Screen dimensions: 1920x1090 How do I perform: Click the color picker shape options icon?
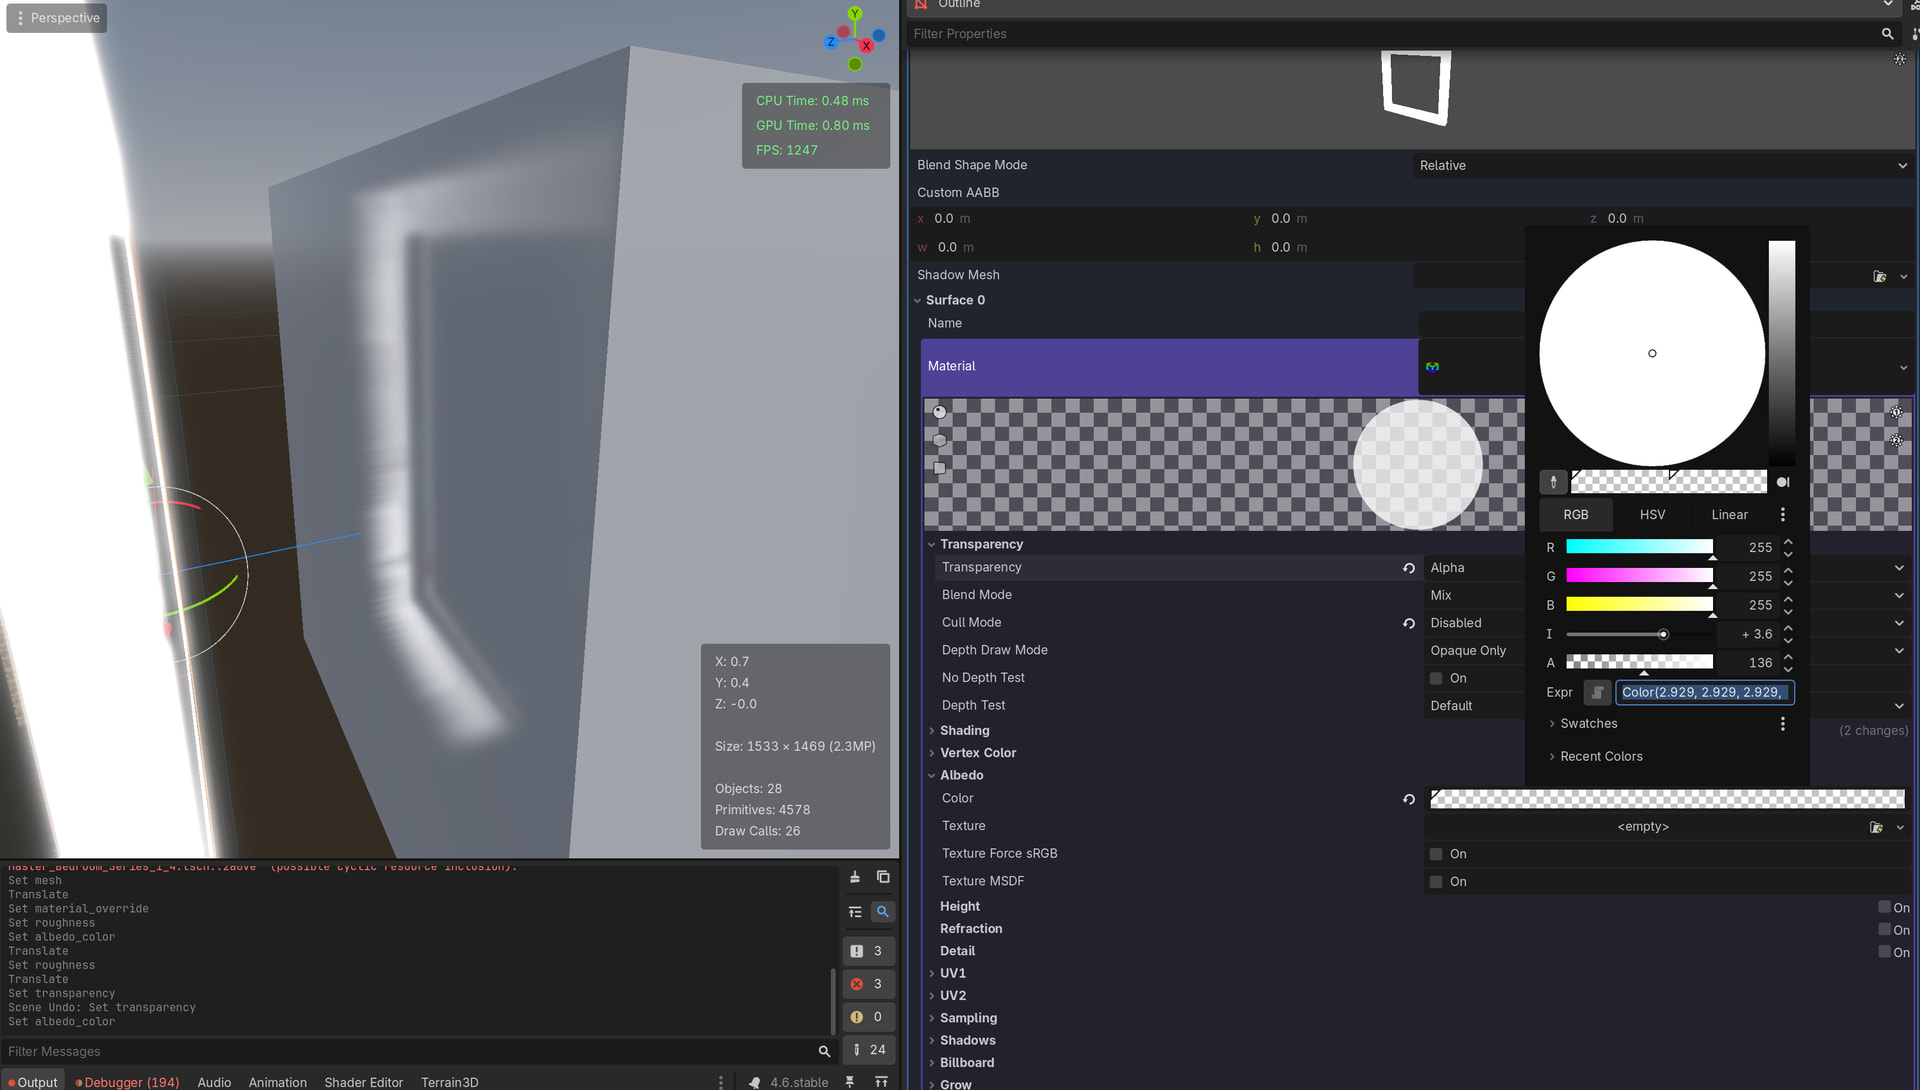click(1783, 482)
